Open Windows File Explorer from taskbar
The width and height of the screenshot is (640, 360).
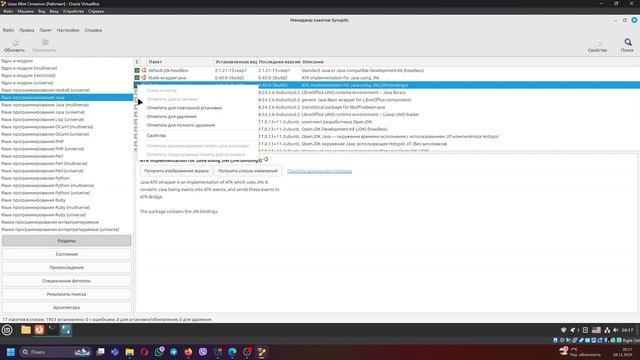click(130, 352)
